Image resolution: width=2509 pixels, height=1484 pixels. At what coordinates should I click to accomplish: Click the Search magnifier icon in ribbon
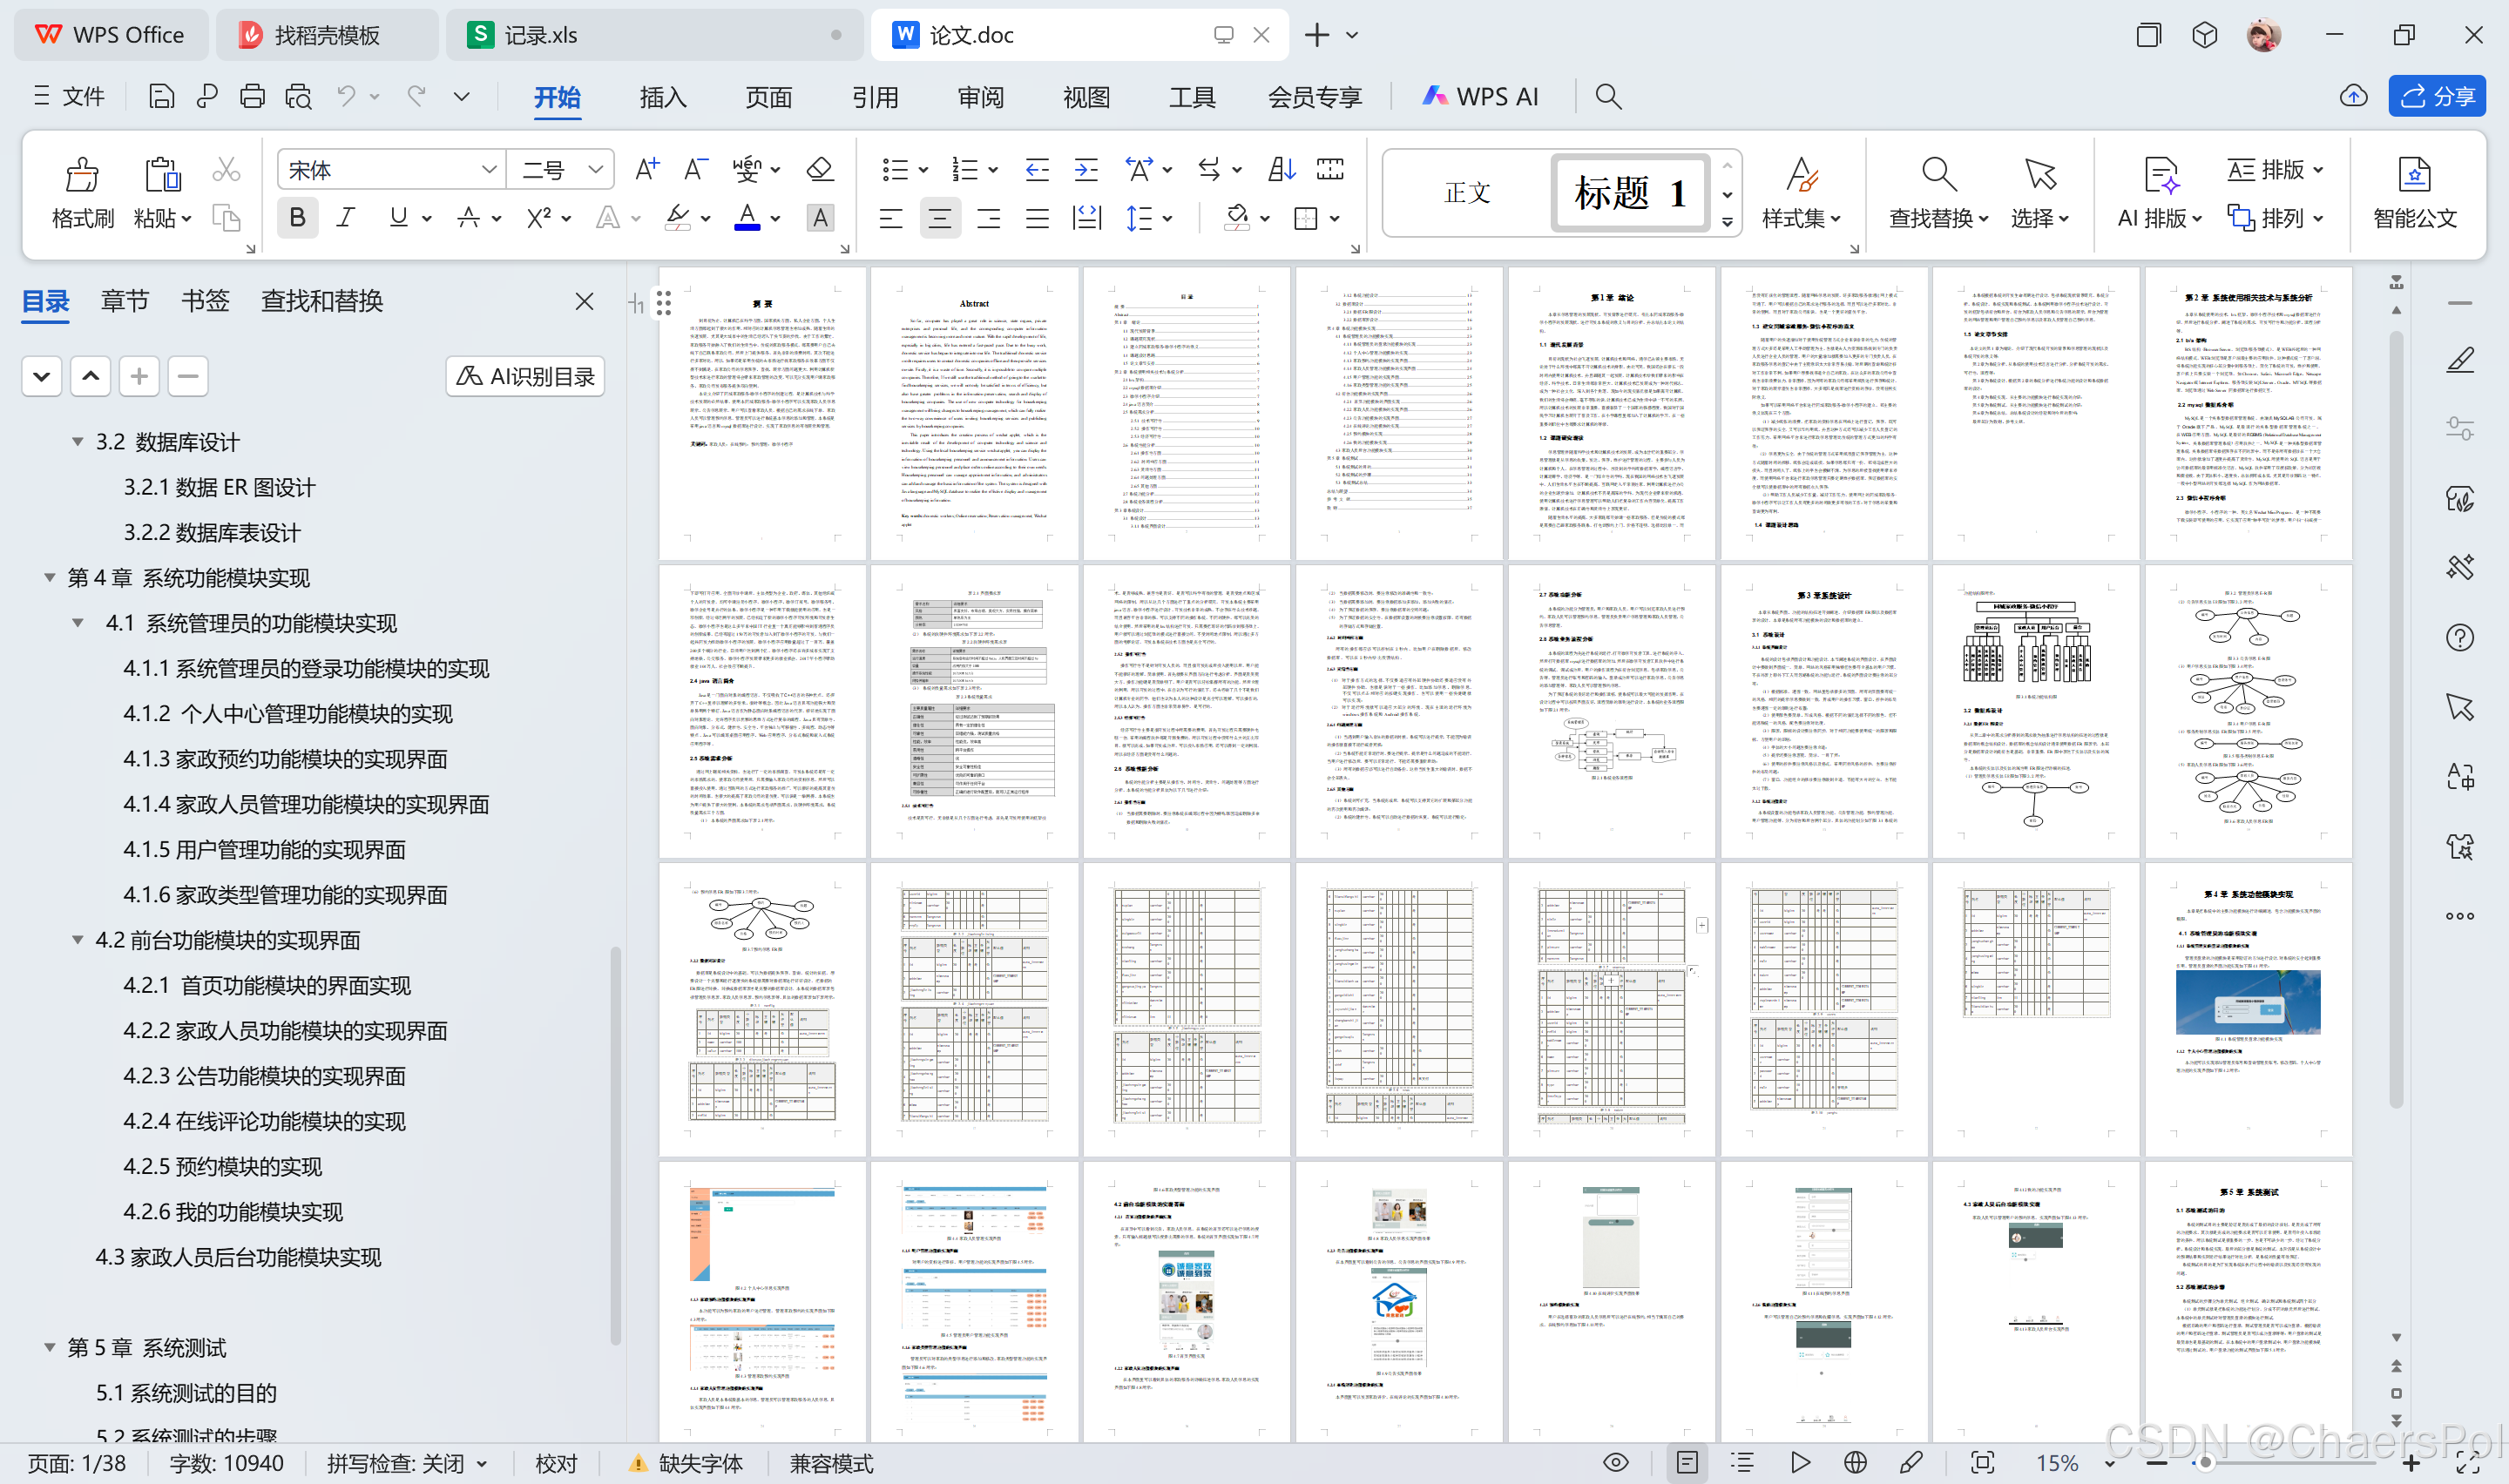click(1607, 96)
